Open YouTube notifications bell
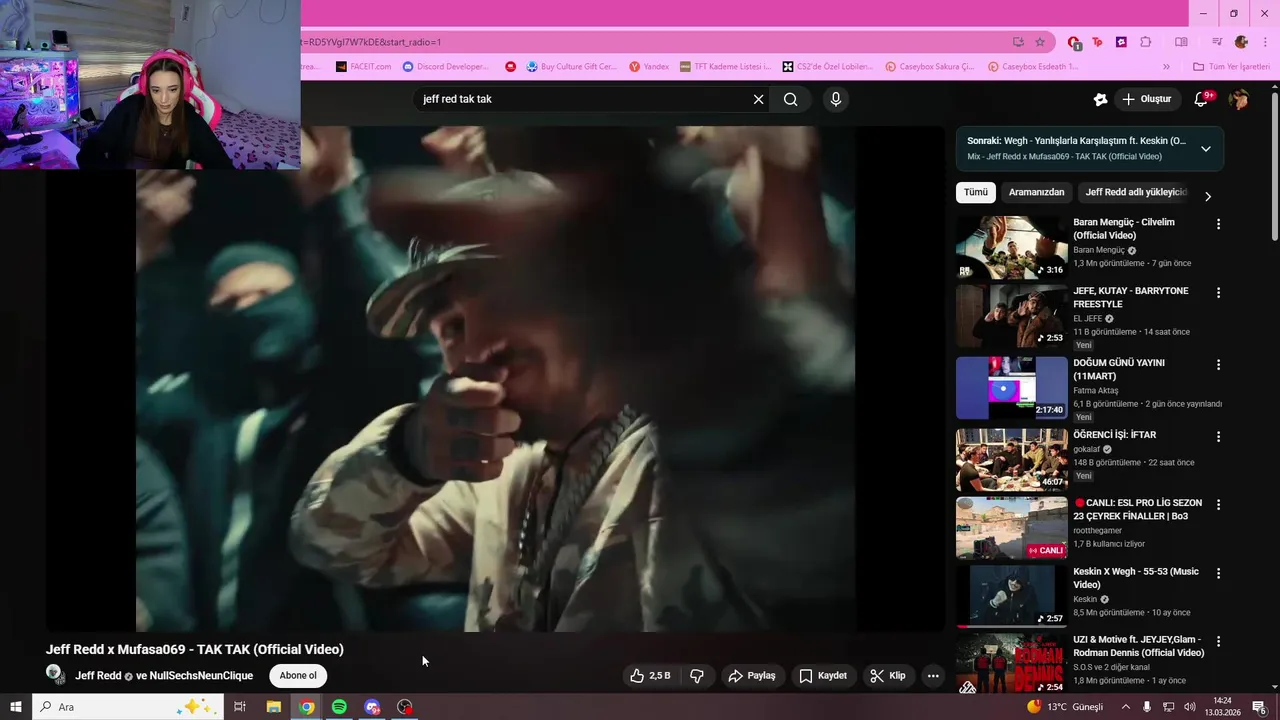1280x720 pixels. 1202,99
